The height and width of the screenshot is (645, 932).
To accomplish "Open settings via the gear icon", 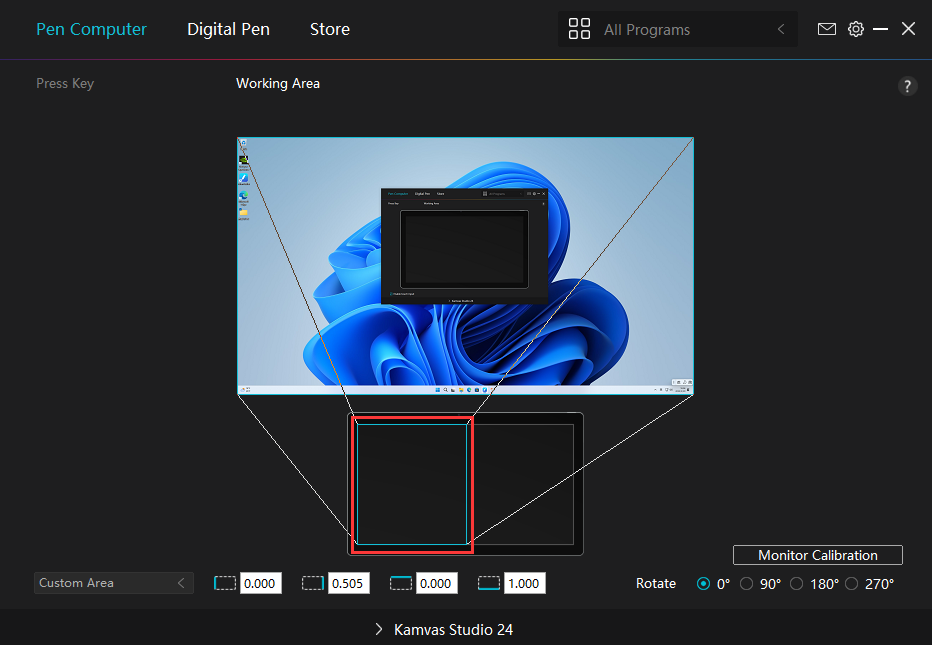I will [x=855, y=29].
